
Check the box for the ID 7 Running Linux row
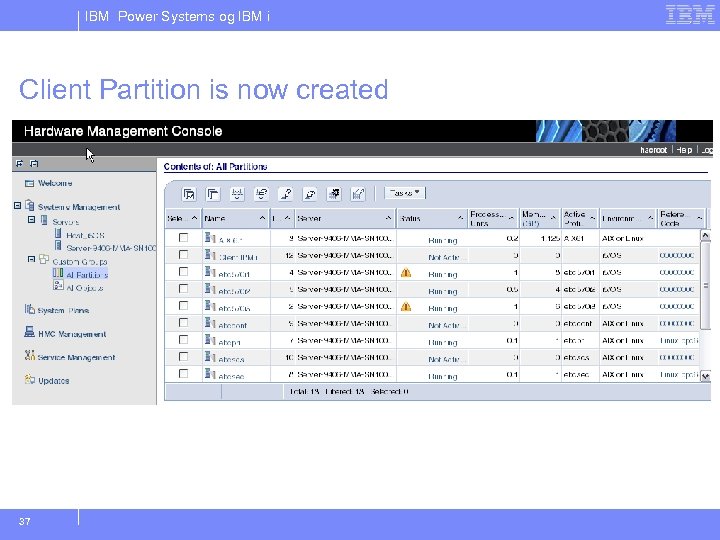pyautogui.click(x=183, y=339)
